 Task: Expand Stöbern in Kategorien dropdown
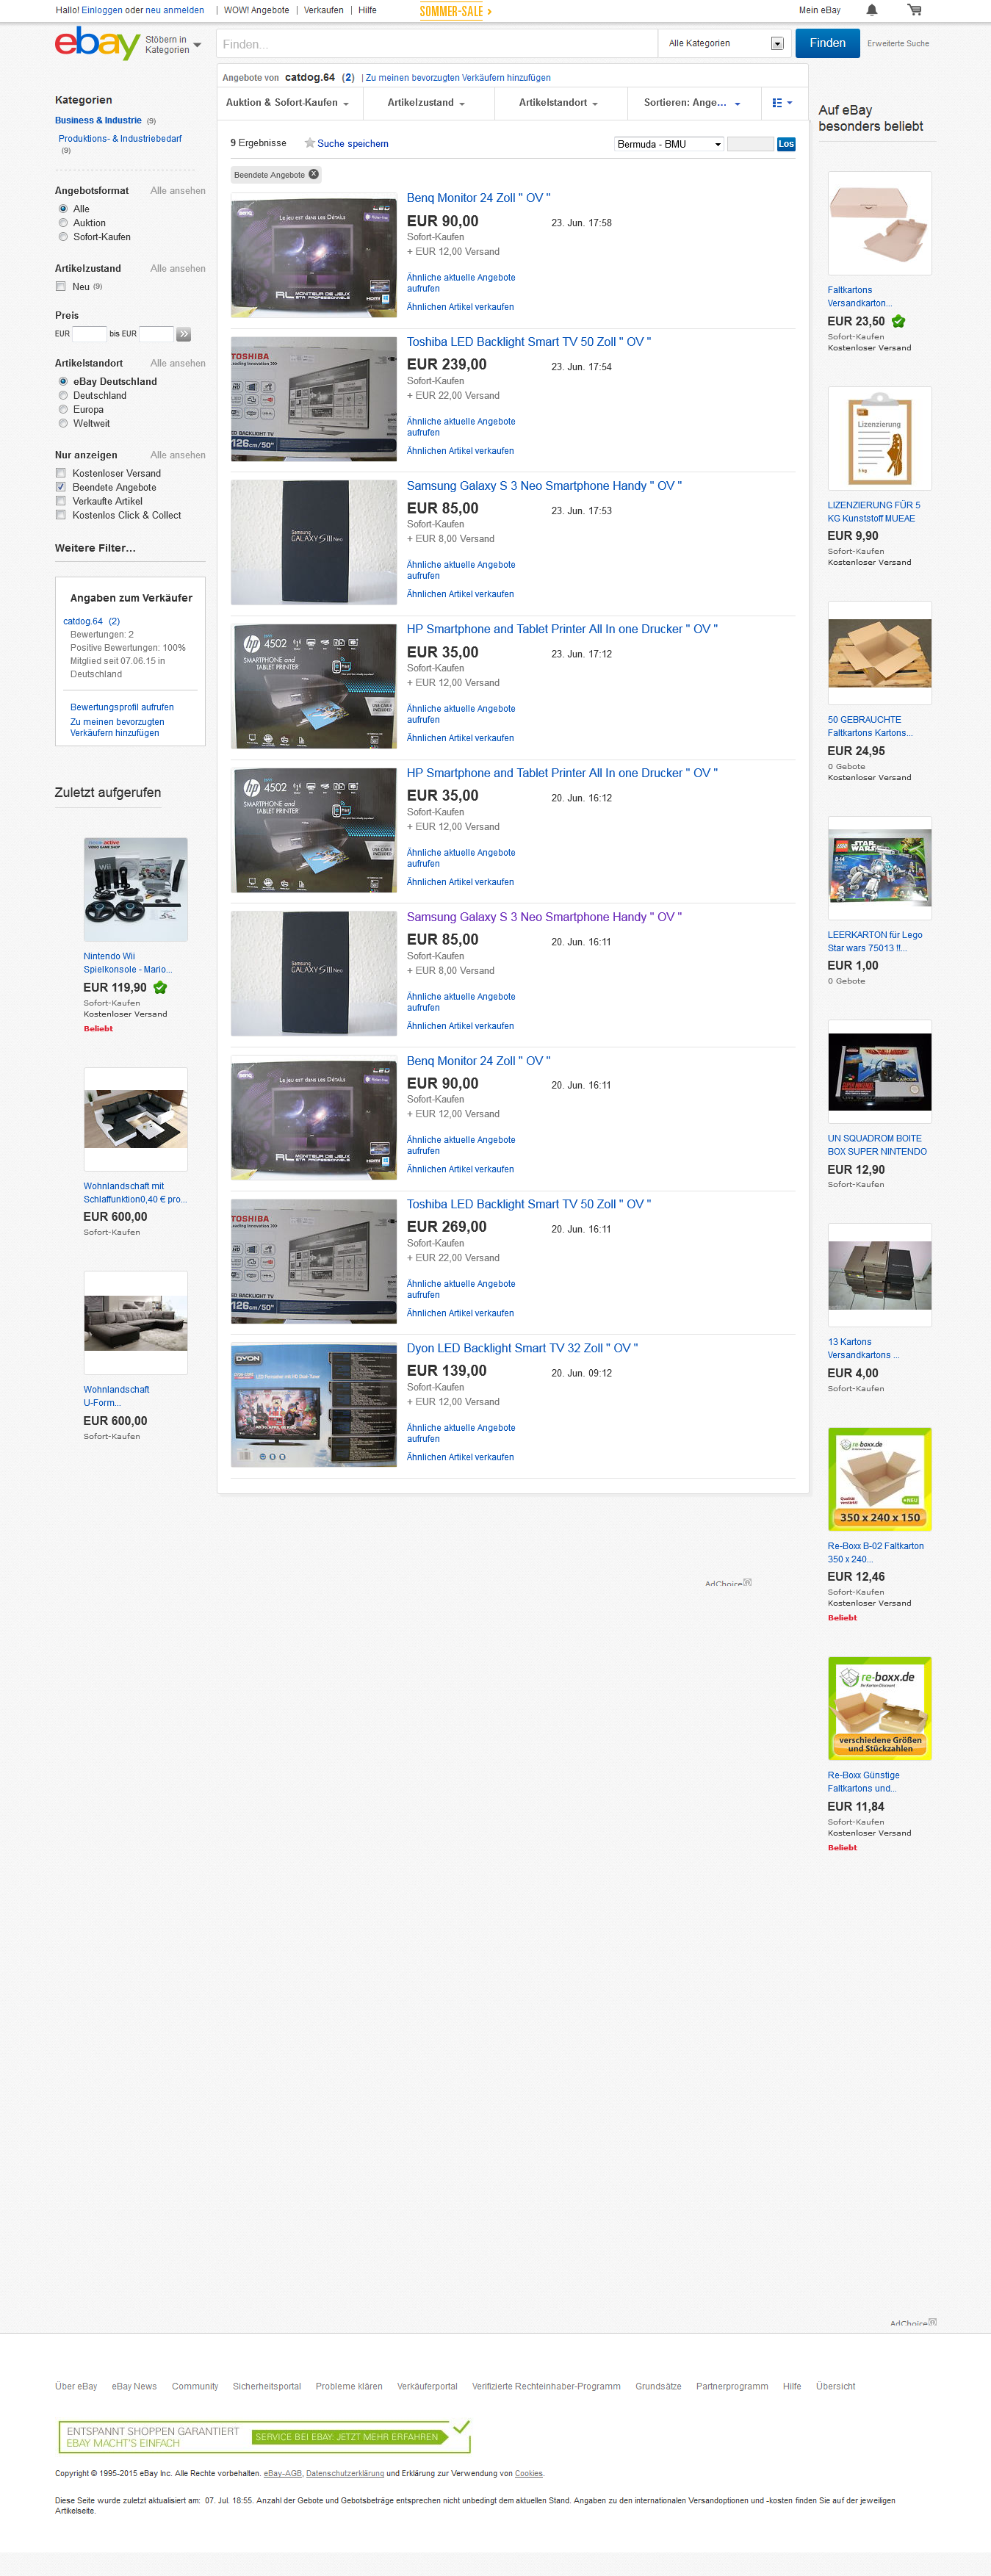pos(173,44)
